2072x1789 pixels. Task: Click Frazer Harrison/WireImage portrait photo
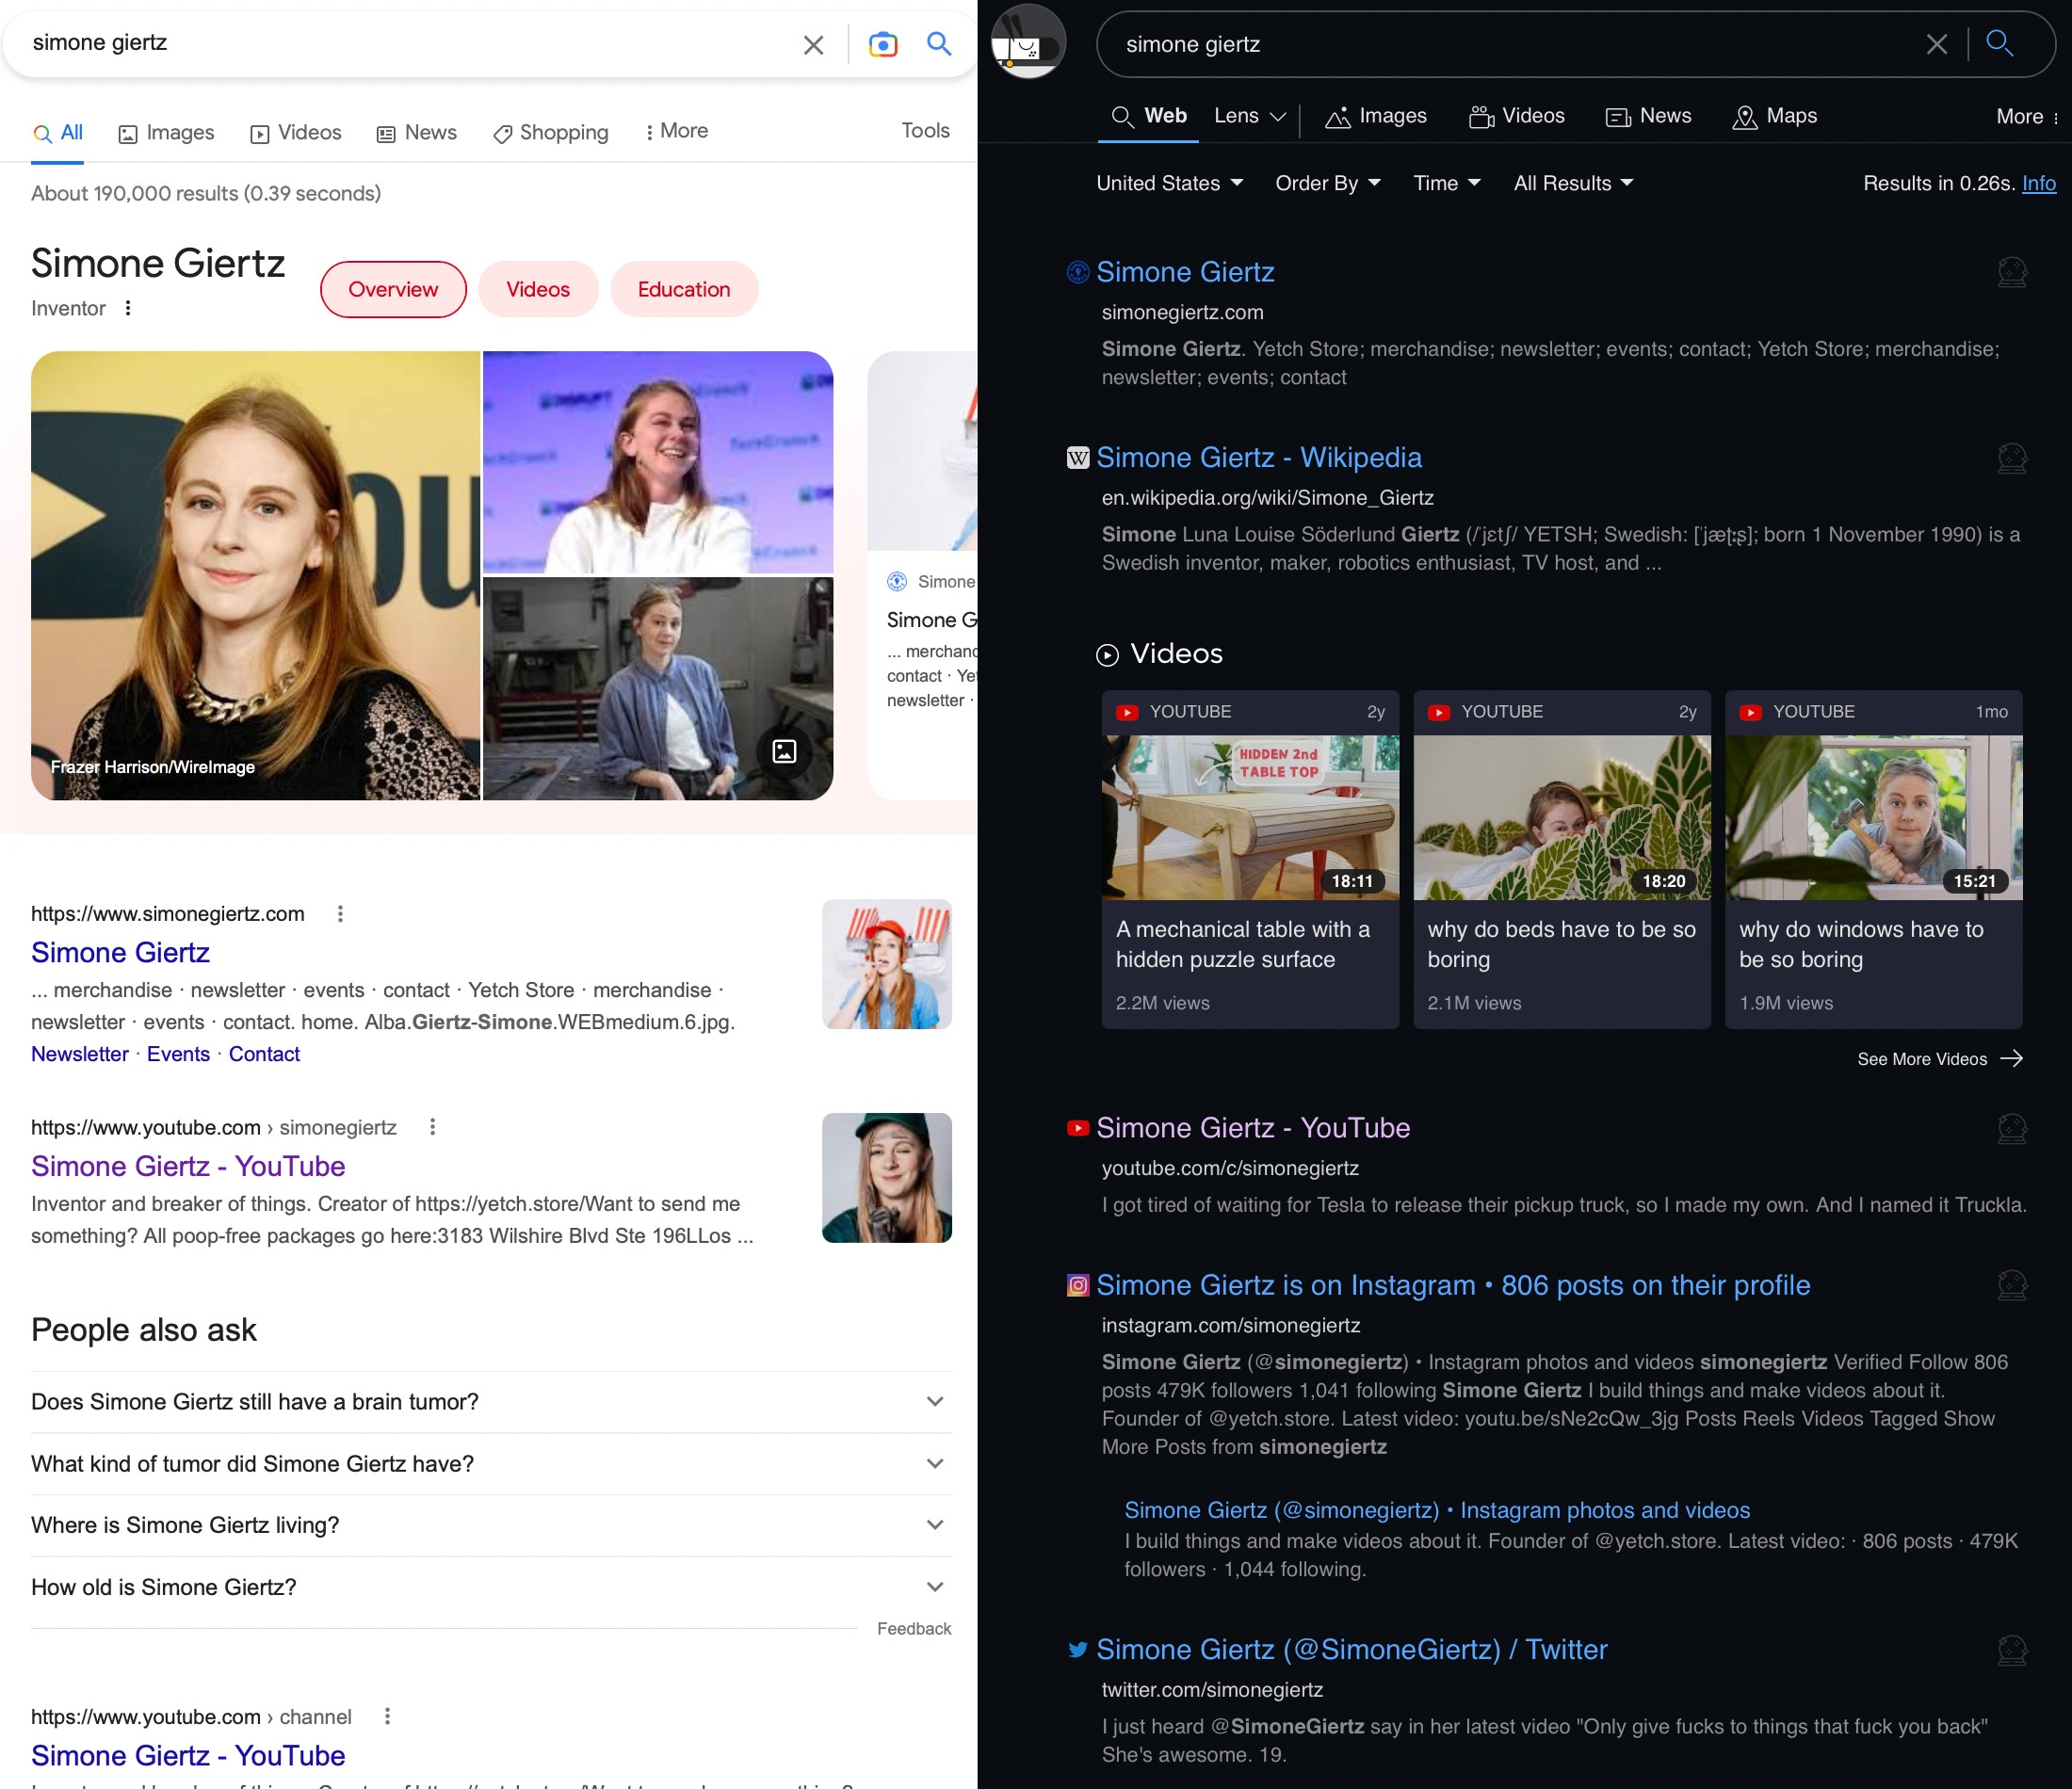[255, 575]
